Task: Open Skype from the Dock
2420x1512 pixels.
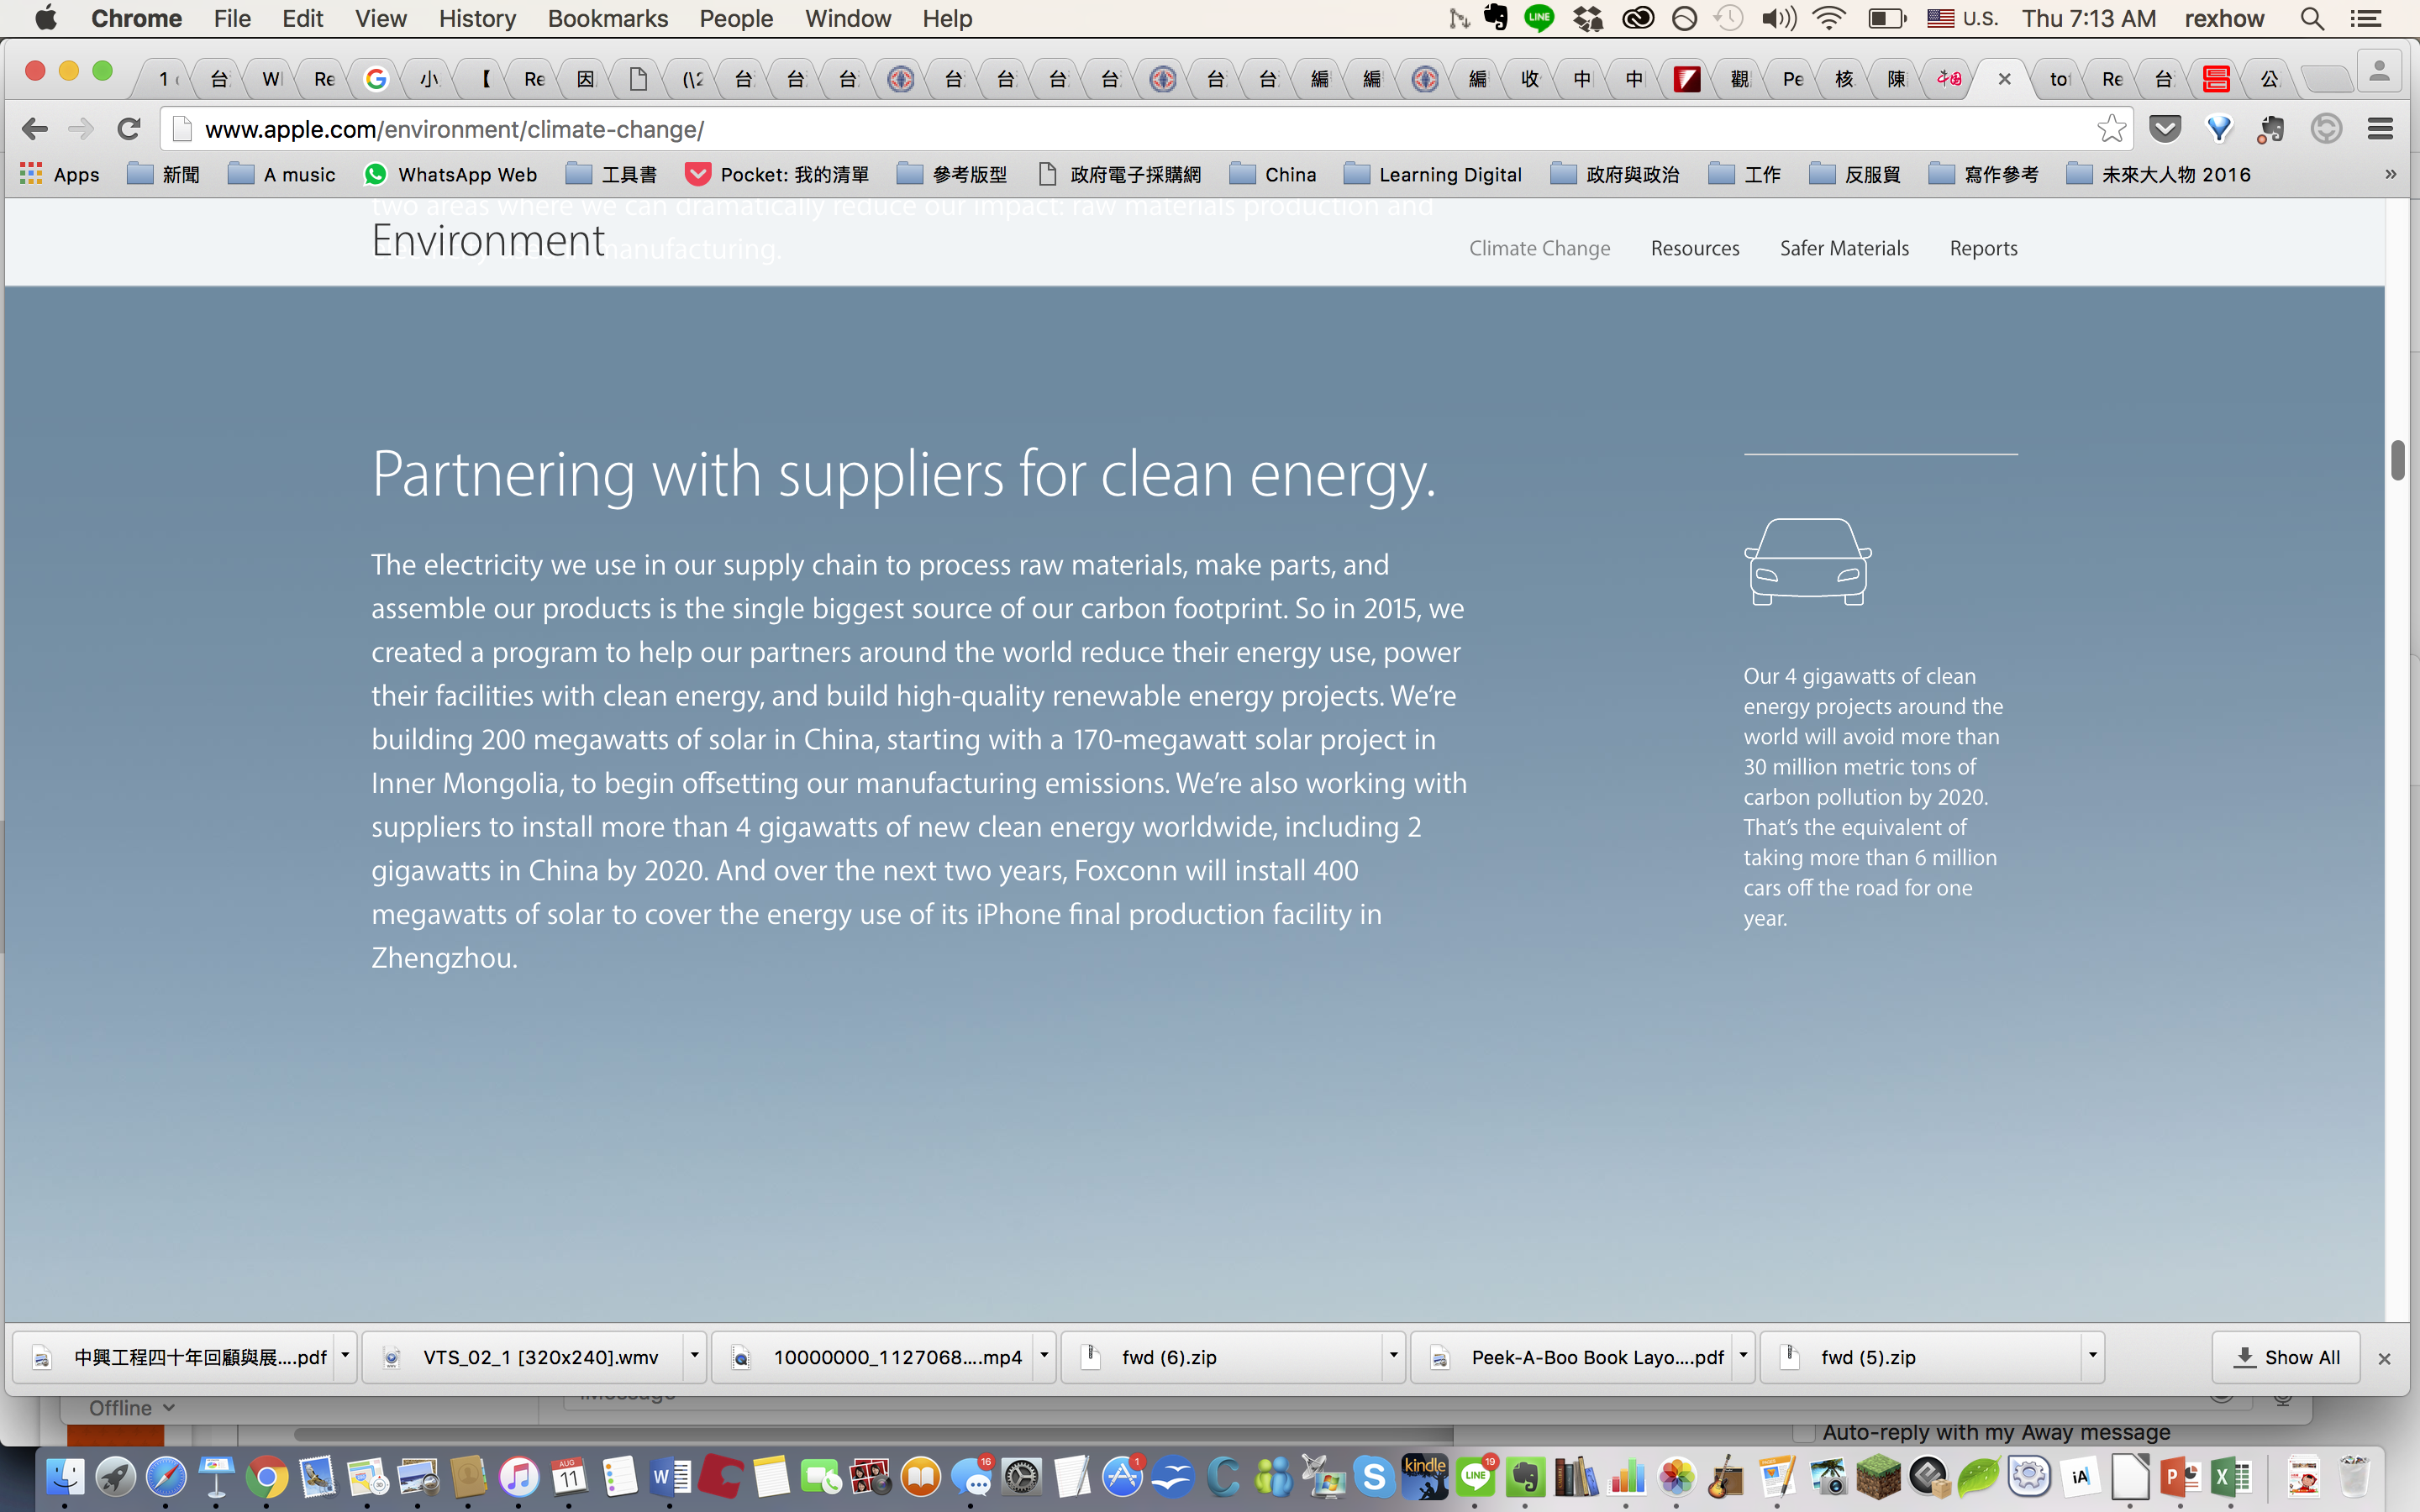Action: pos(1374,1477)
